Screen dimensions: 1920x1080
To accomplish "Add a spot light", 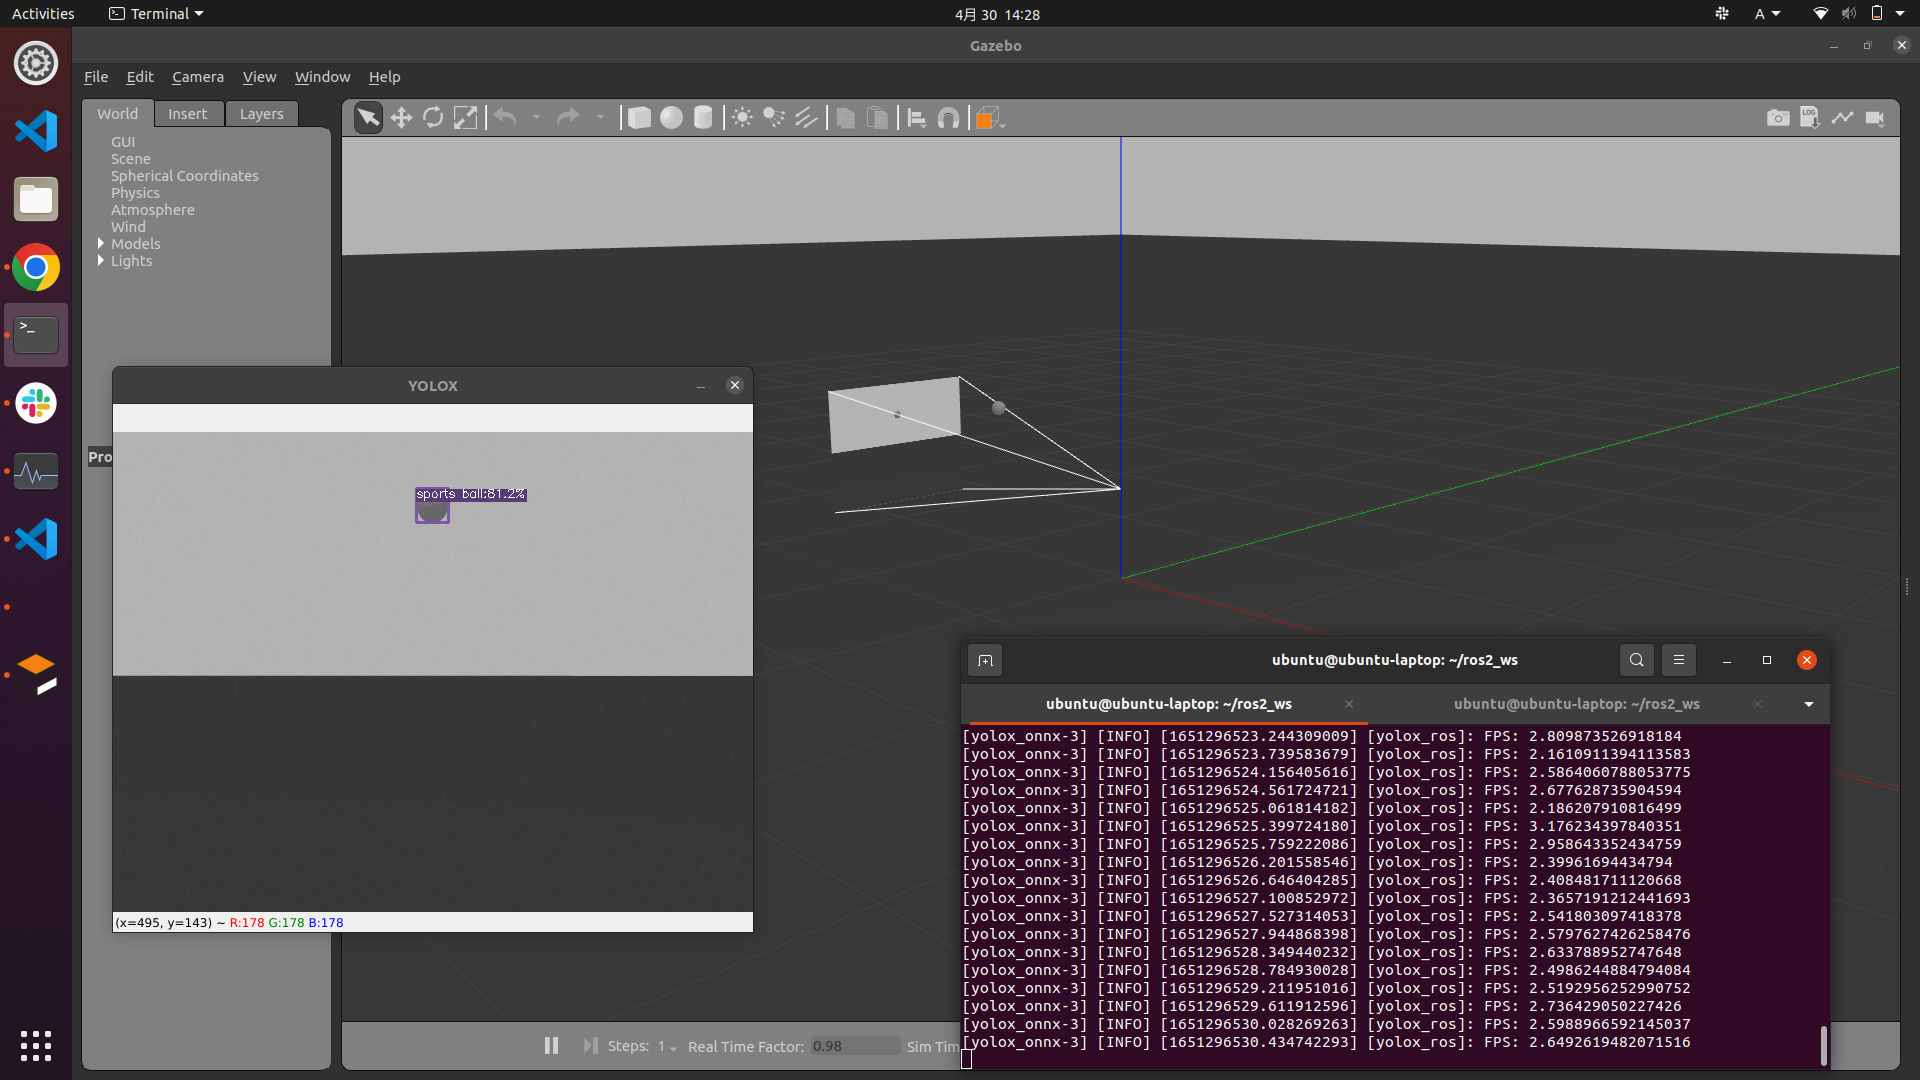I will pyautogui.click(x=774, y=118).
